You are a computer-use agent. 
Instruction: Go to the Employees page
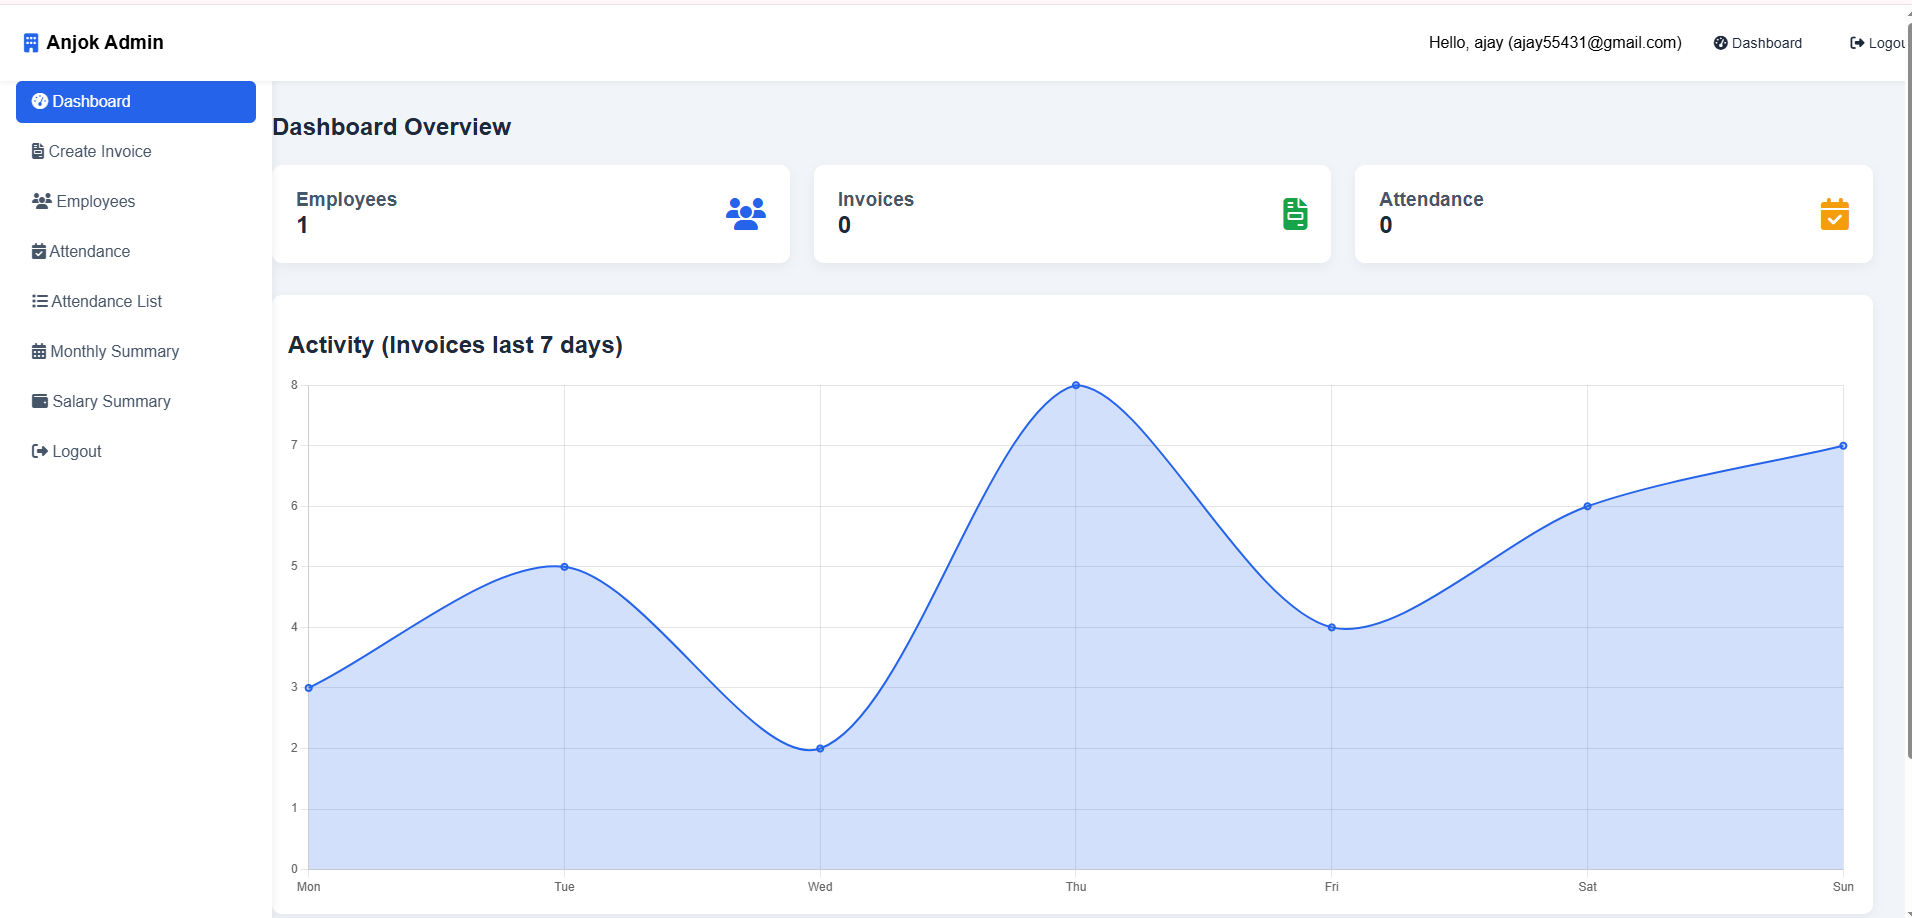[95, 202]
